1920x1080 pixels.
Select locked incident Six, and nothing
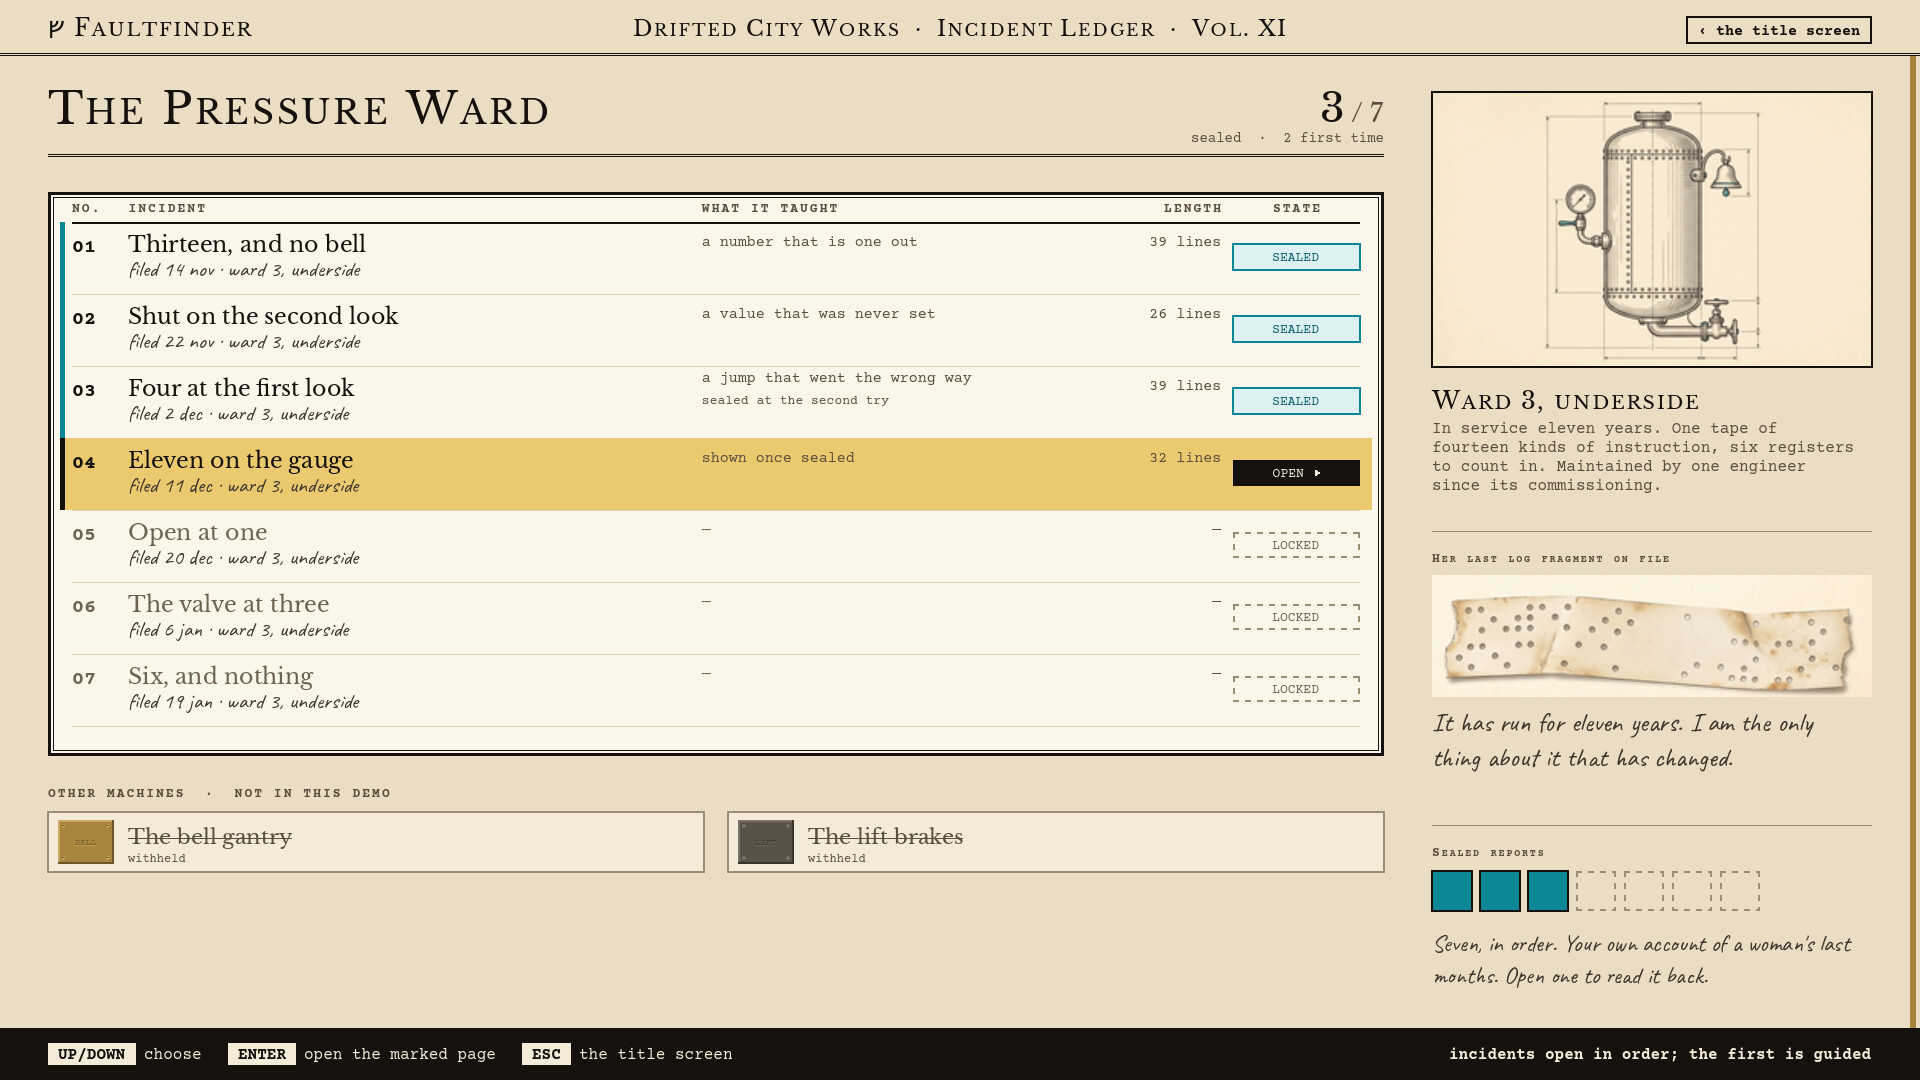point(716,690)
